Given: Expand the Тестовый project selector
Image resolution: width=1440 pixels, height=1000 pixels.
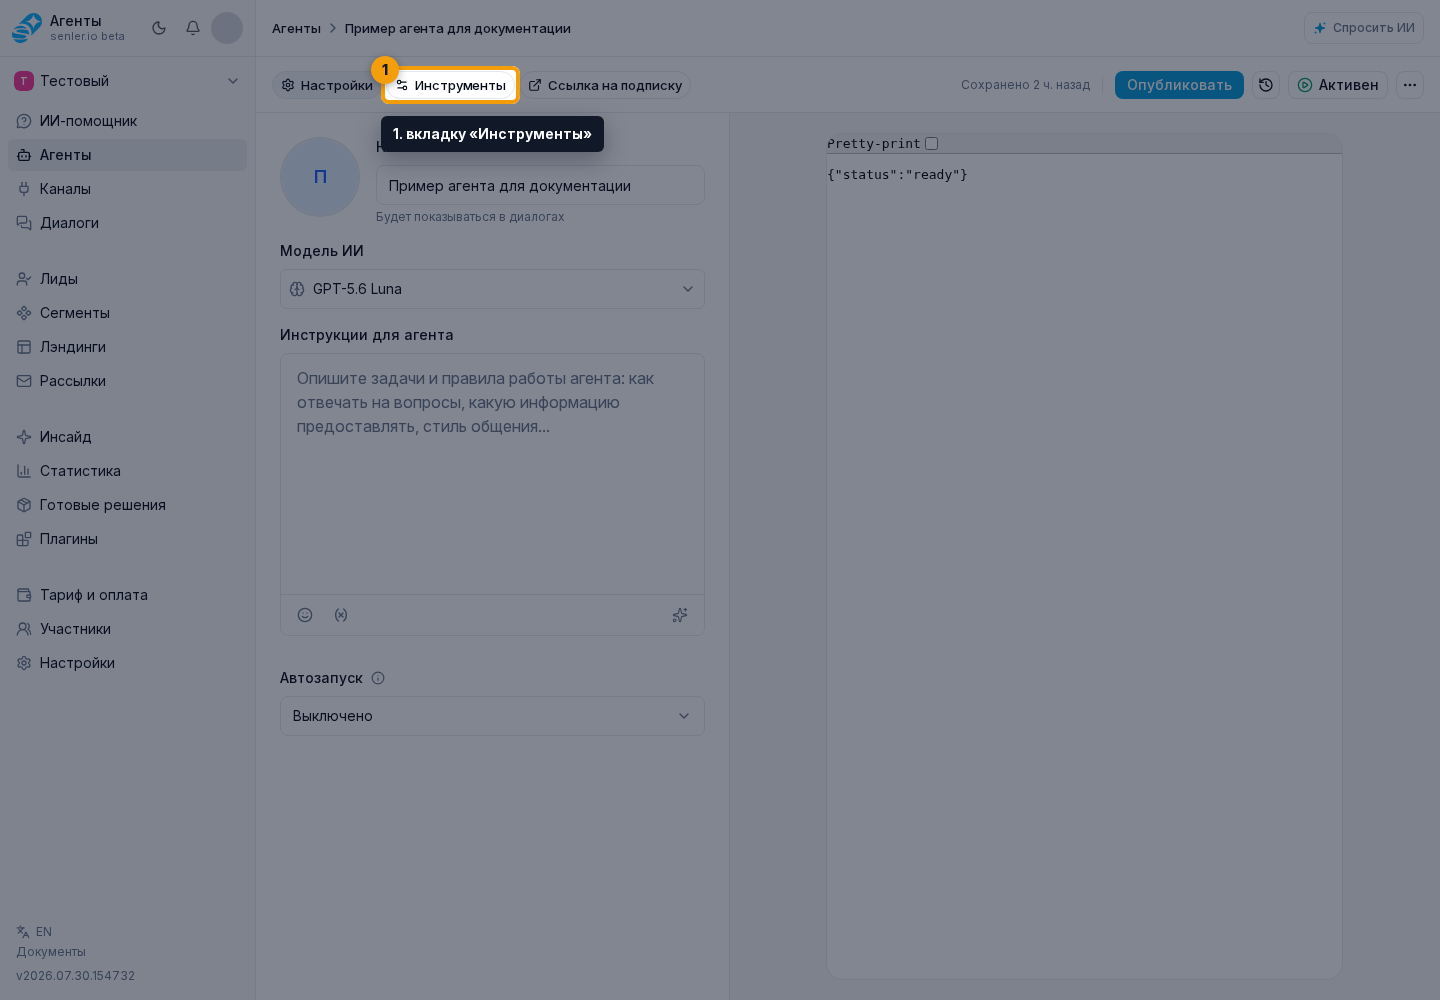Looking at the screenshot, I should (x=127, y=81).
